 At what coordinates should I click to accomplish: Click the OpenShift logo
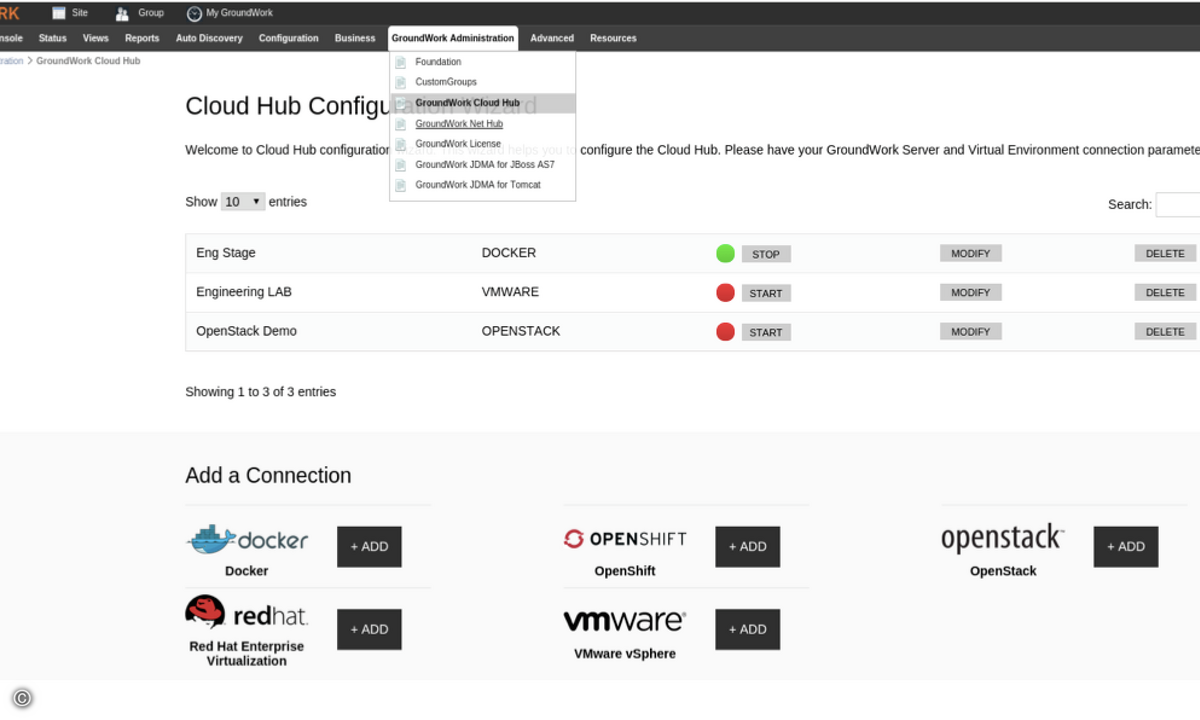tap(625, 539)
